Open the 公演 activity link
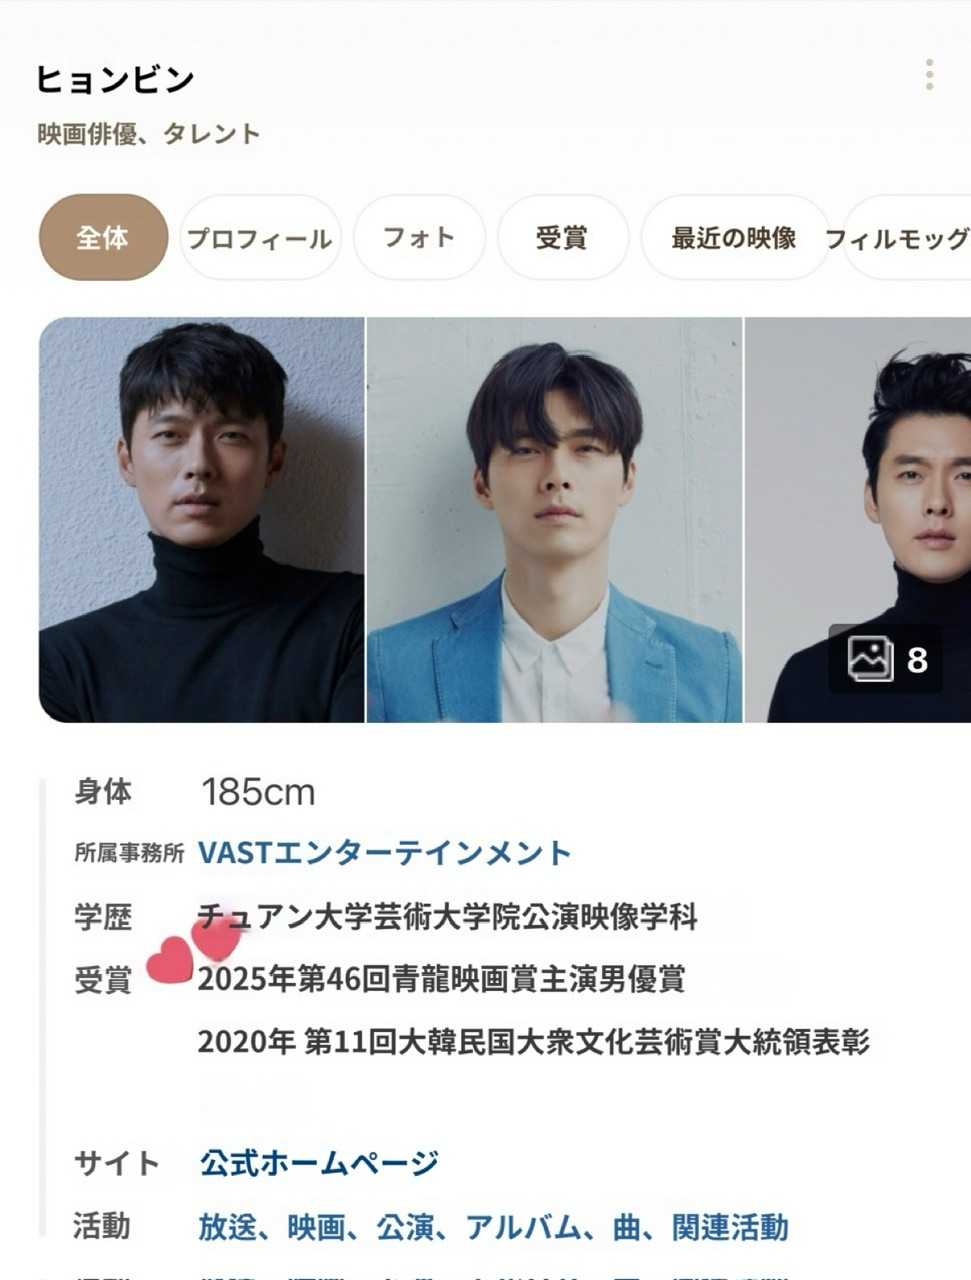 point(405,1226)
